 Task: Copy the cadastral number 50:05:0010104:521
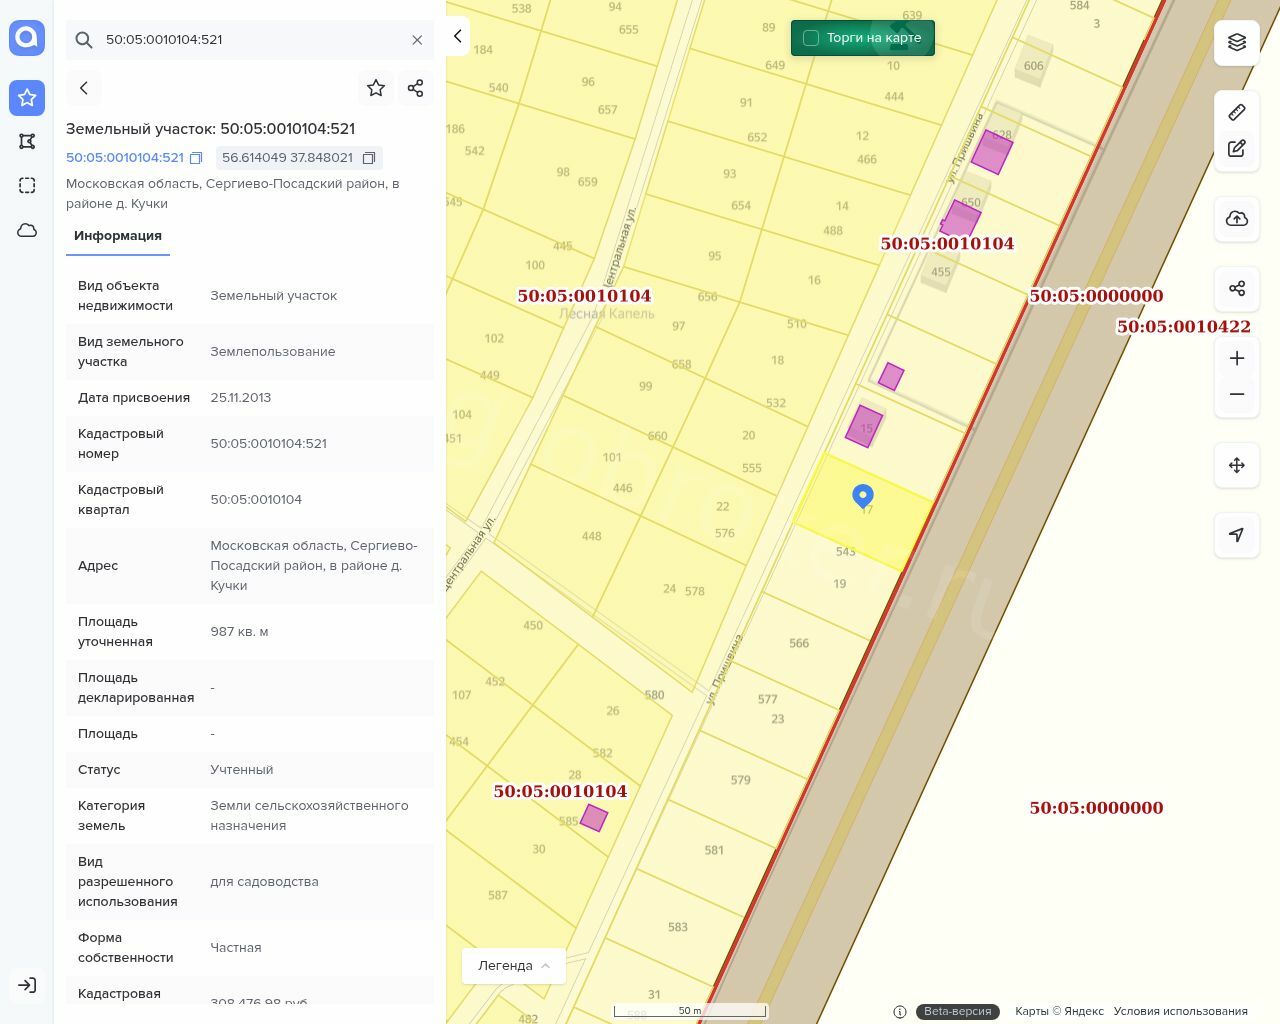[x=196, y=158]
